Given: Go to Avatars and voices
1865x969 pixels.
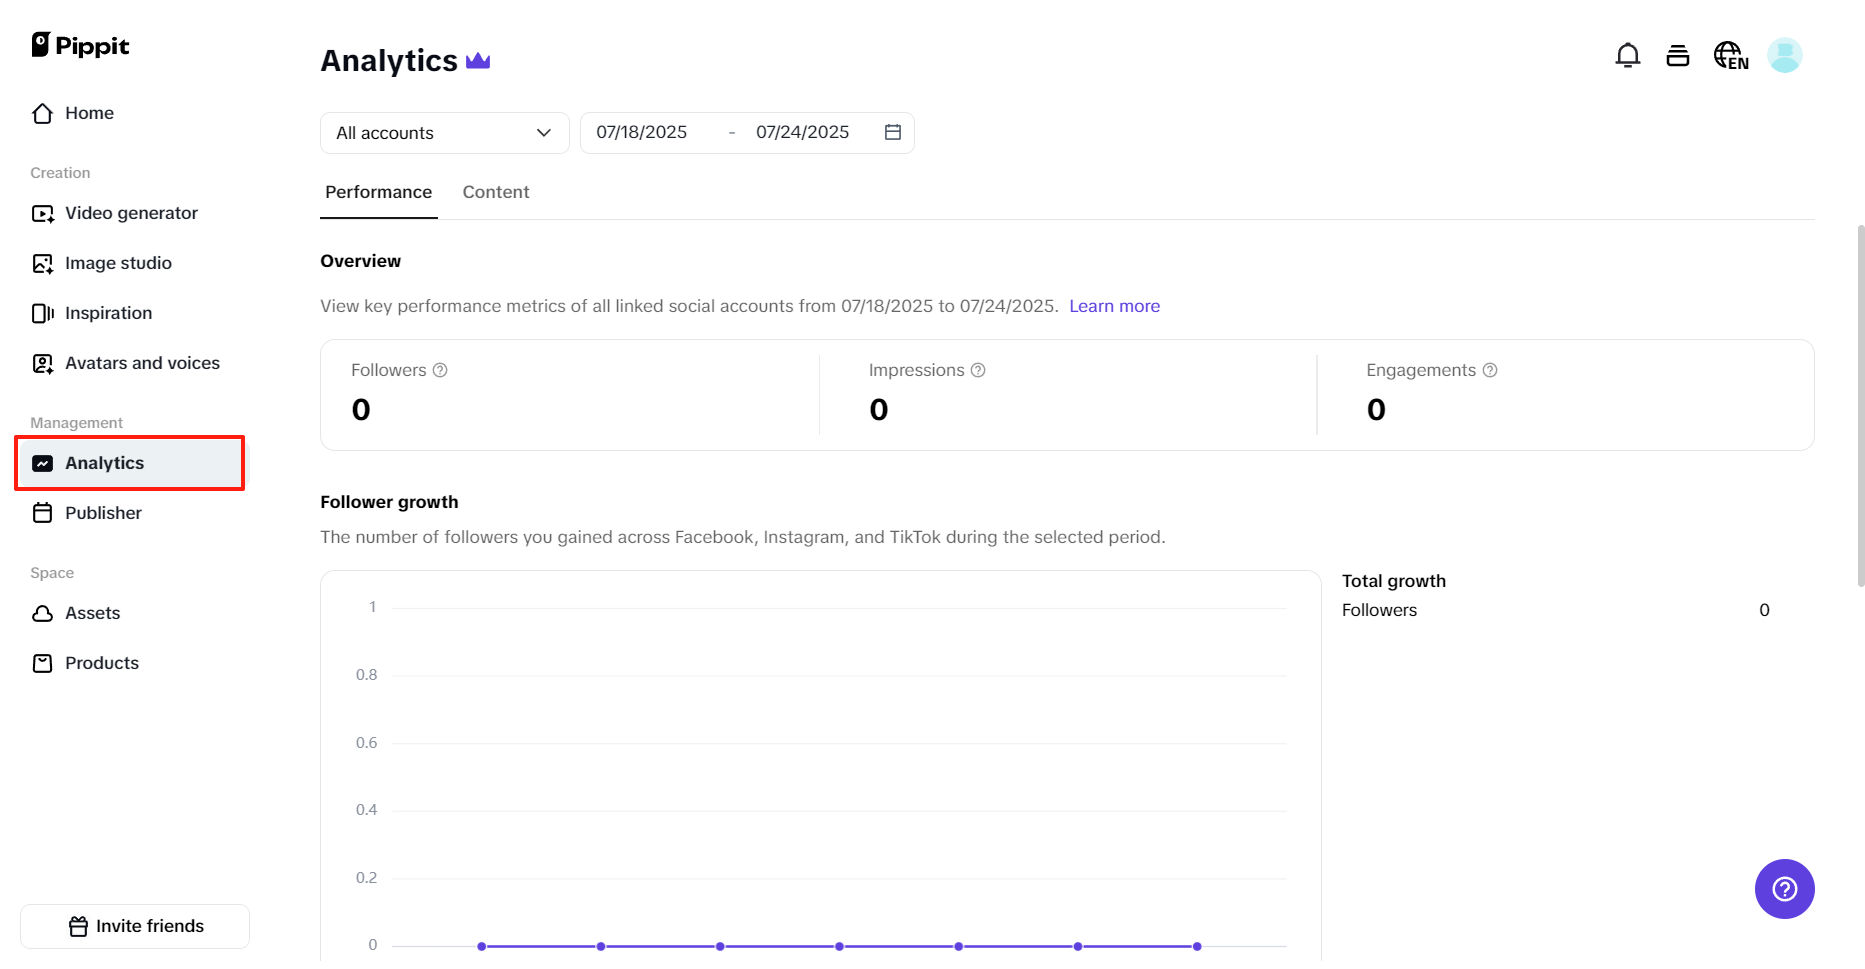Looking at the screenshot, I should pyautogui.click(x=142, y=363).
